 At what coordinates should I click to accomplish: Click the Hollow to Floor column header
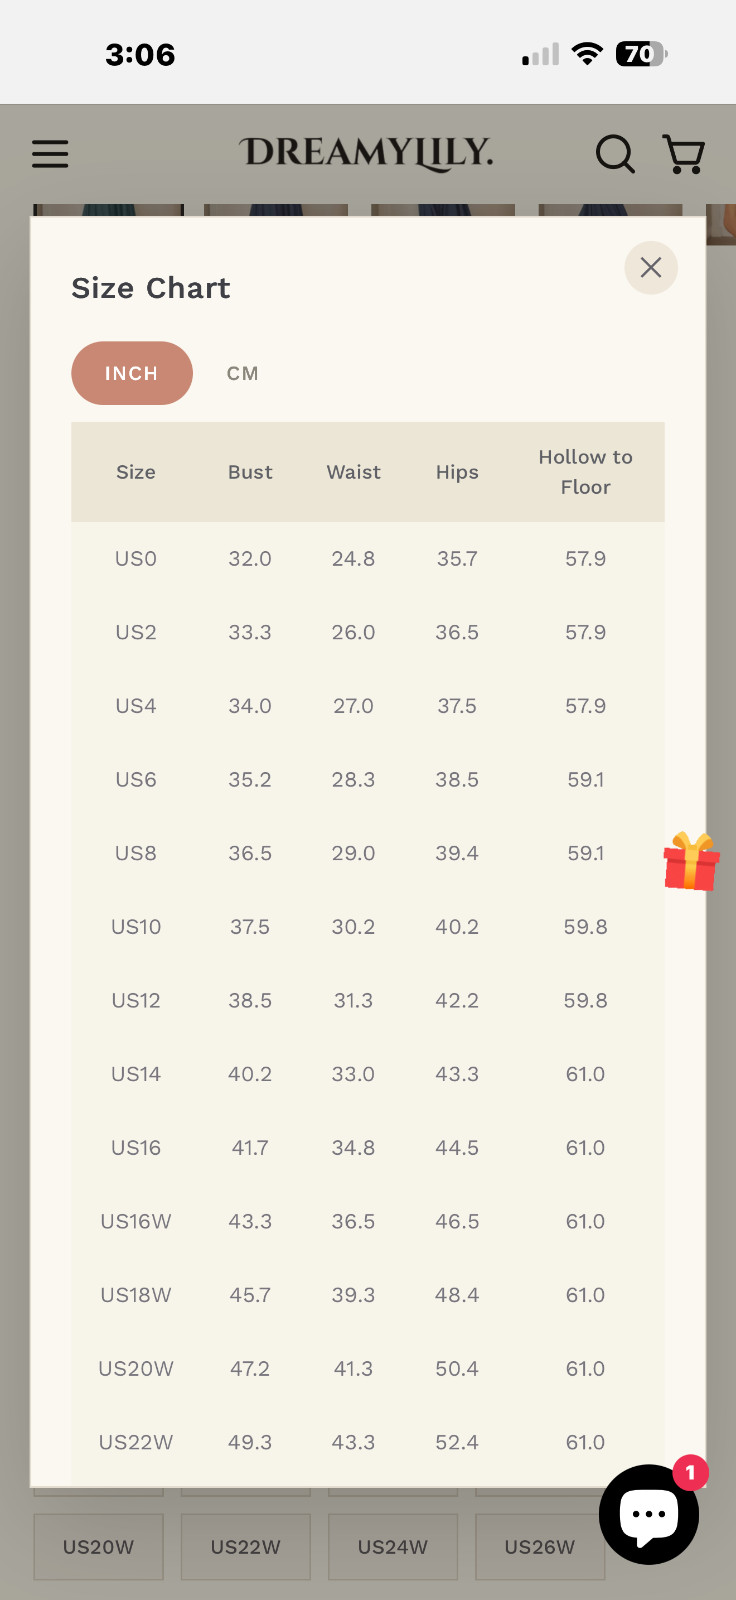click(x=585, y=472)
